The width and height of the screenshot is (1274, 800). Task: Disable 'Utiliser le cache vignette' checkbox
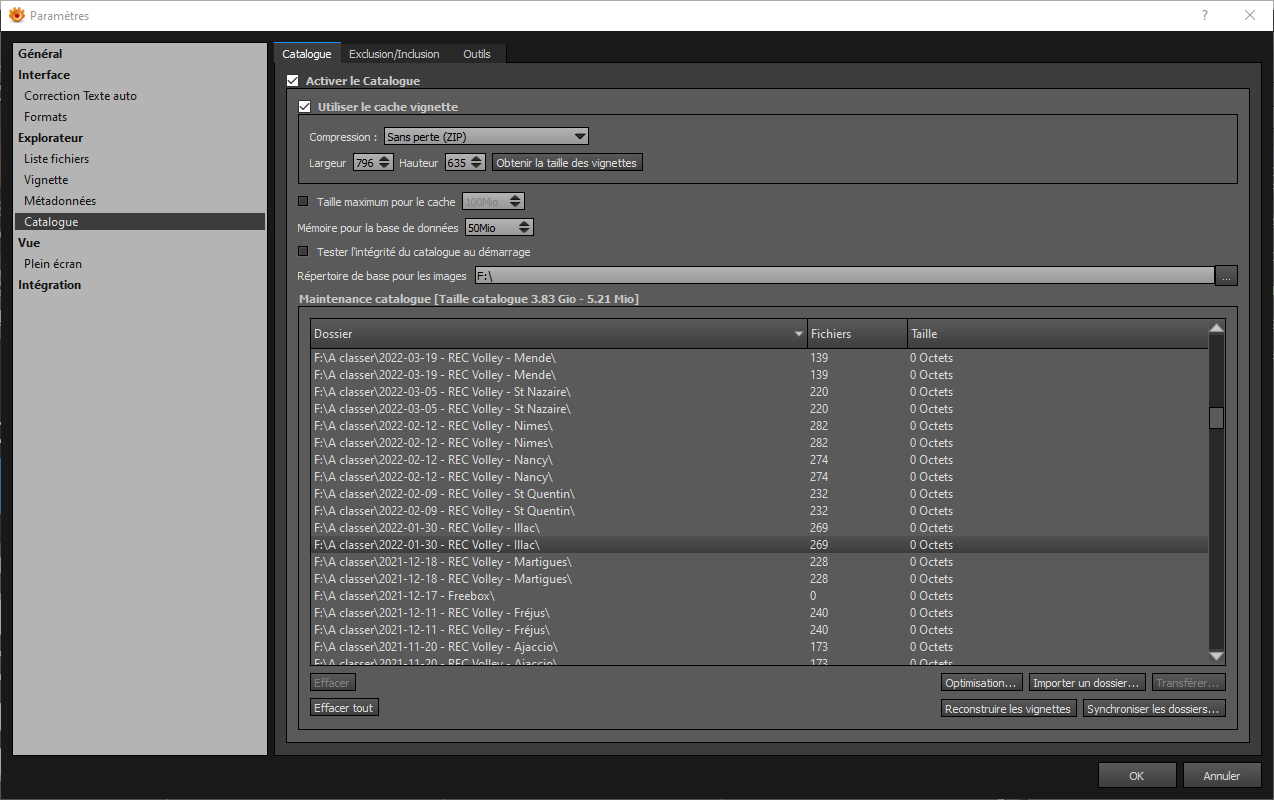tap(305, 107)
